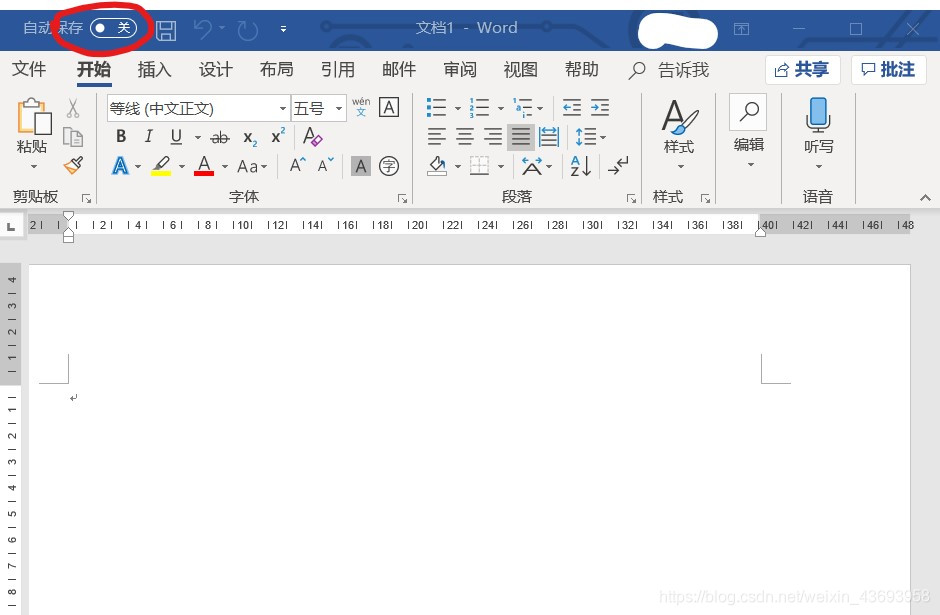Click the subscript icon
Viewport: 940px width, 615px height.
click(248, 137)
